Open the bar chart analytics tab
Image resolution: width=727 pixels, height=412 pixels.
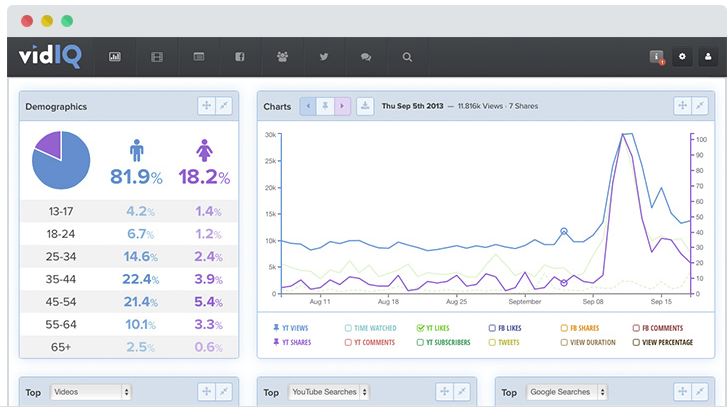click(x=114, y=58)
